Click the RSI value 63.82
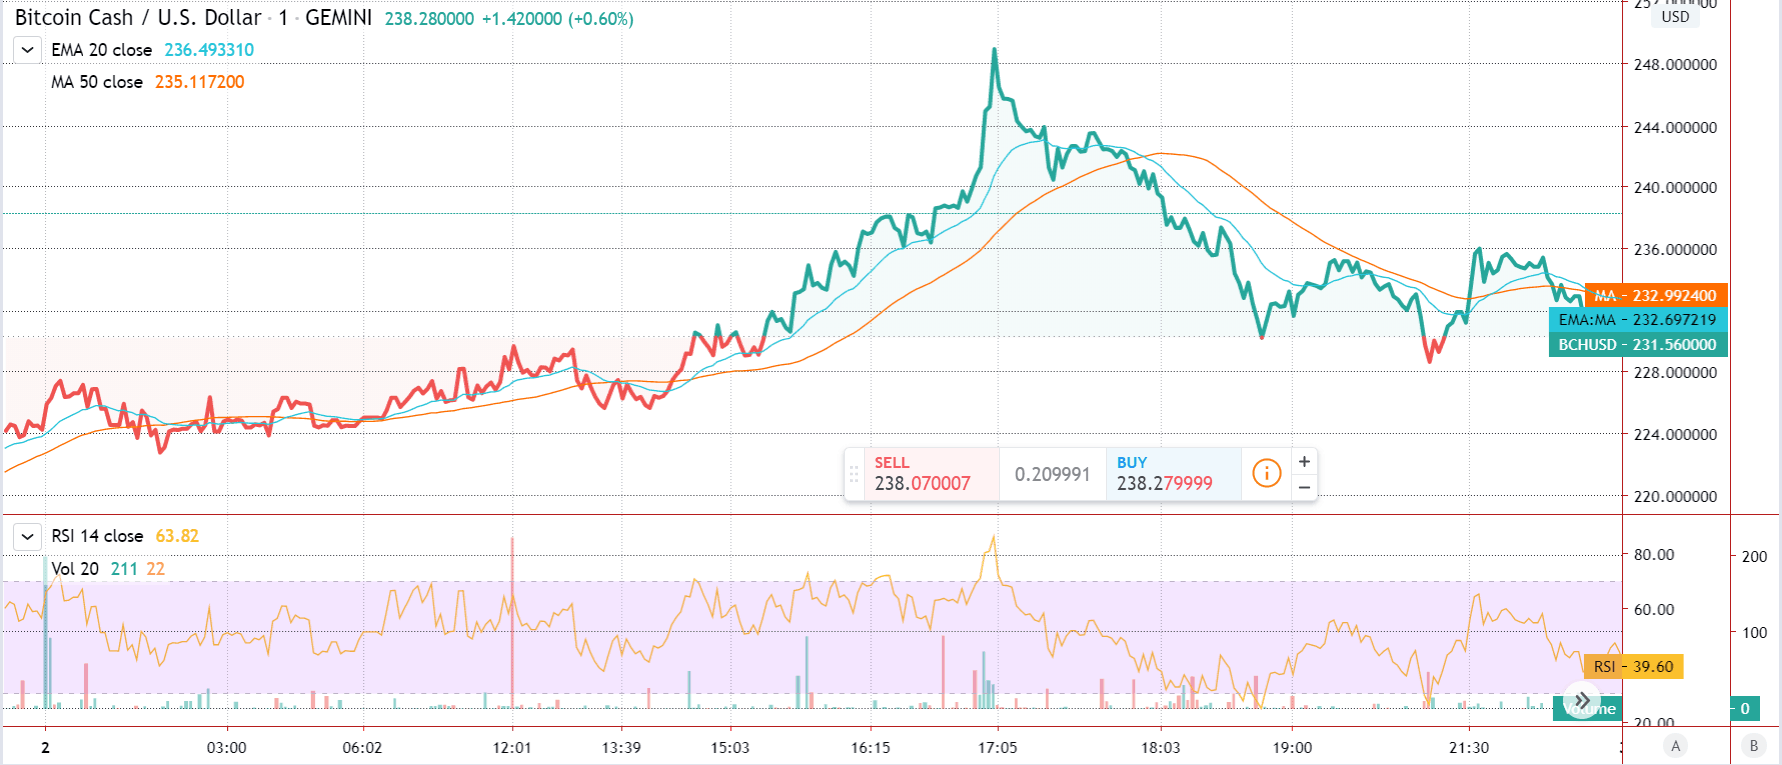The width and height of the screenshot is (1782, 765). 177,536
